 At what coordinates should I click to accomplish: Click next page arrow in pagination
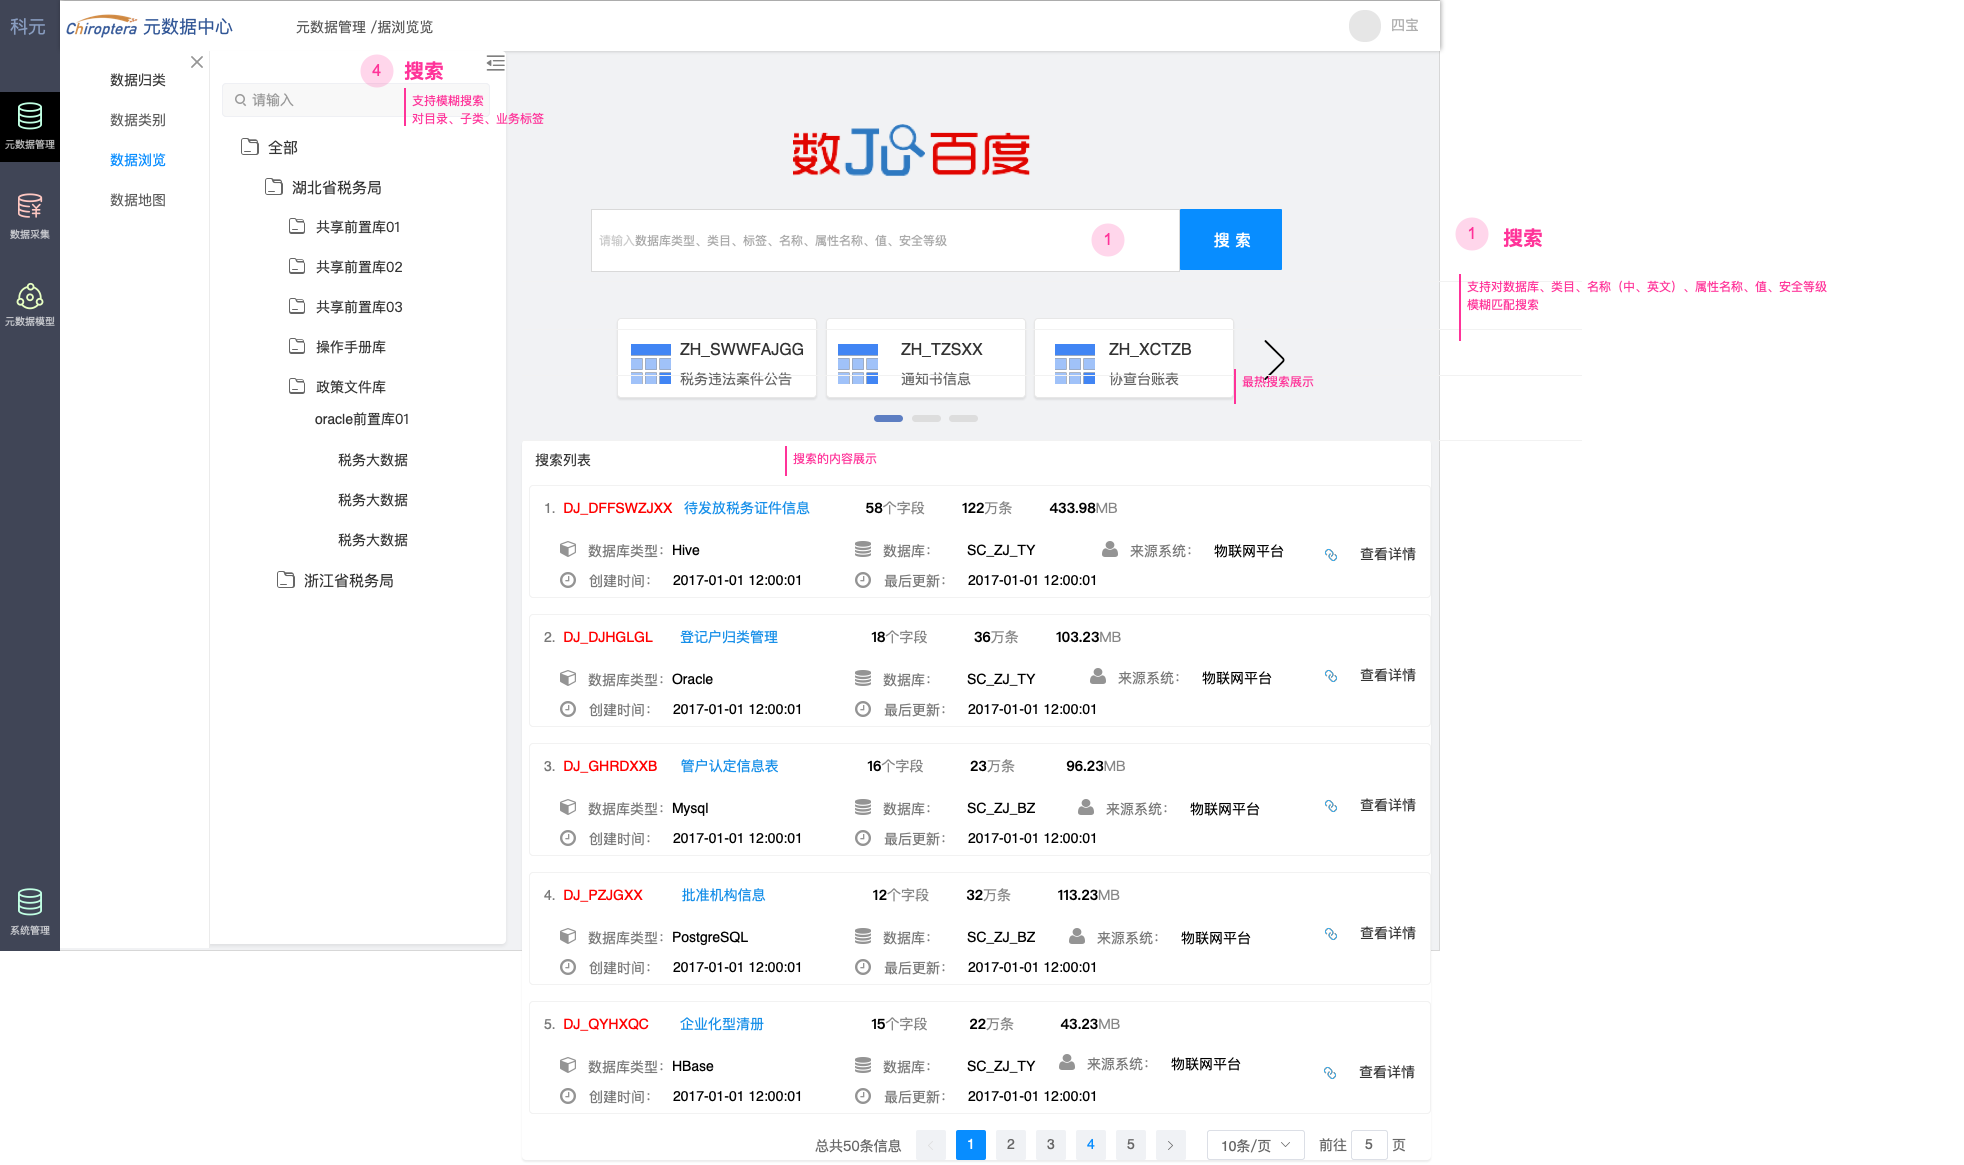click(1170, 1145)
